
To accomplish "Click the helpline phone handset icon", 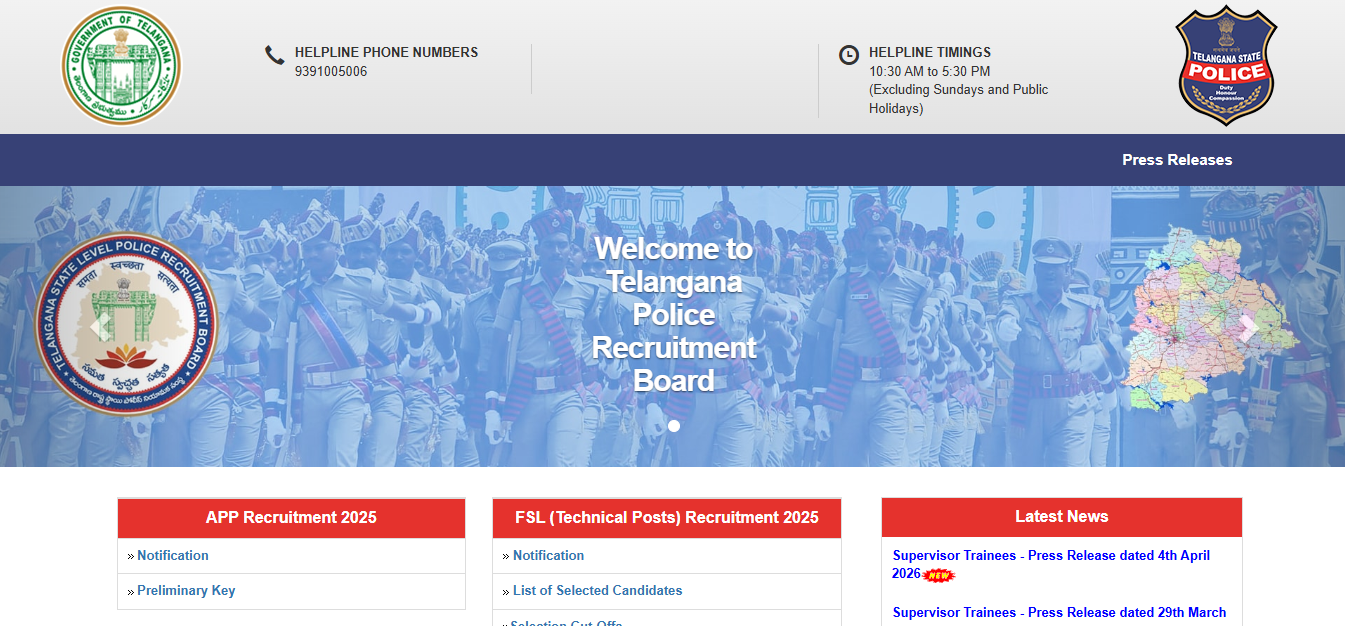I will pyautogui.click(x=274, y=55).
